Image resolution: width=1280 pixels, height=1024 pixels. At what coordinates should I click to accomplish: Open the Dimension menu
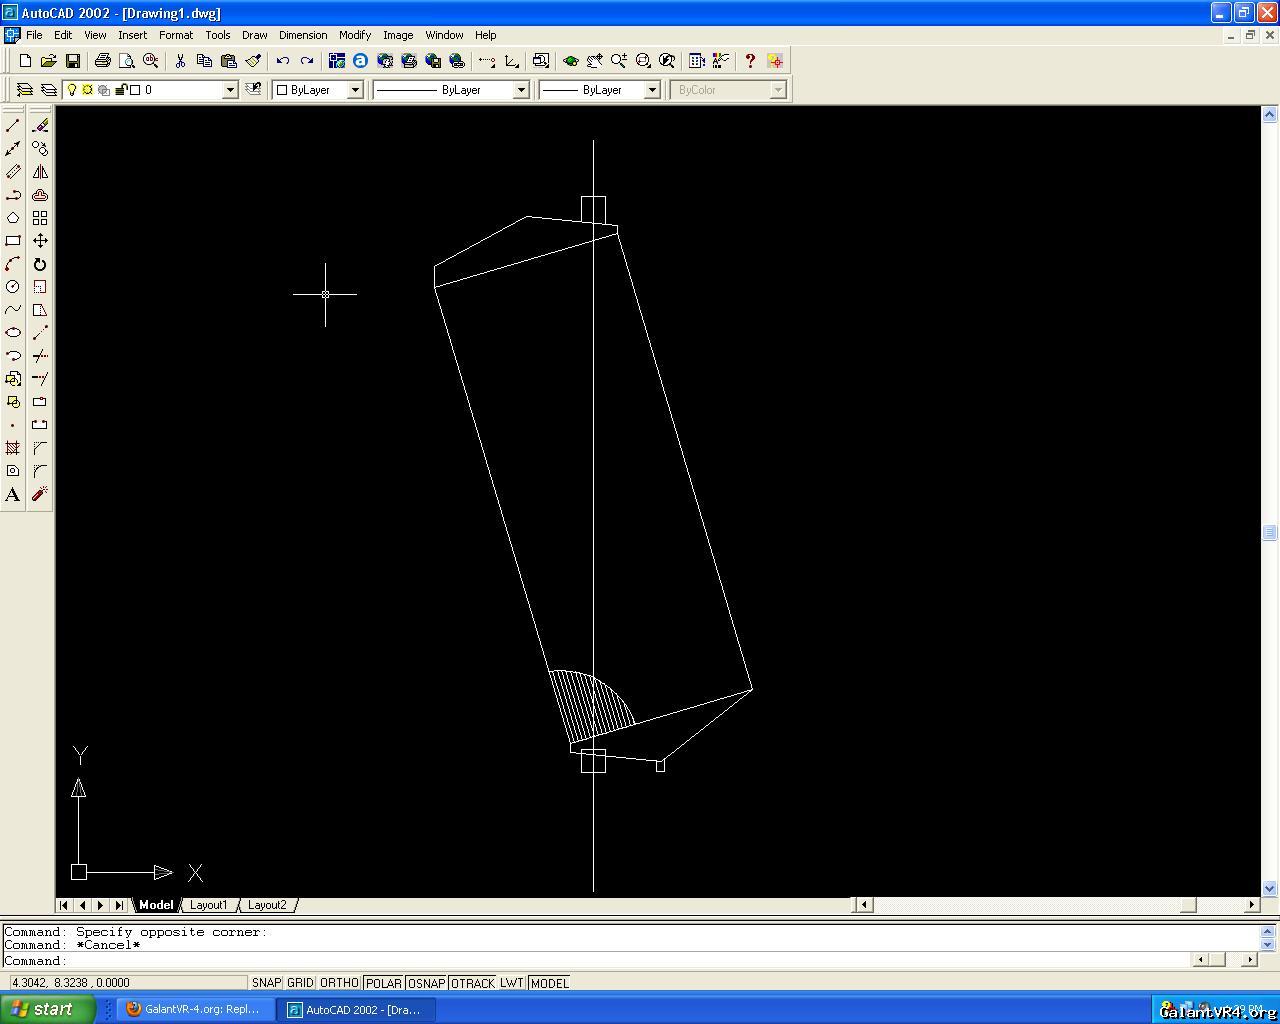tap(302, 35)
